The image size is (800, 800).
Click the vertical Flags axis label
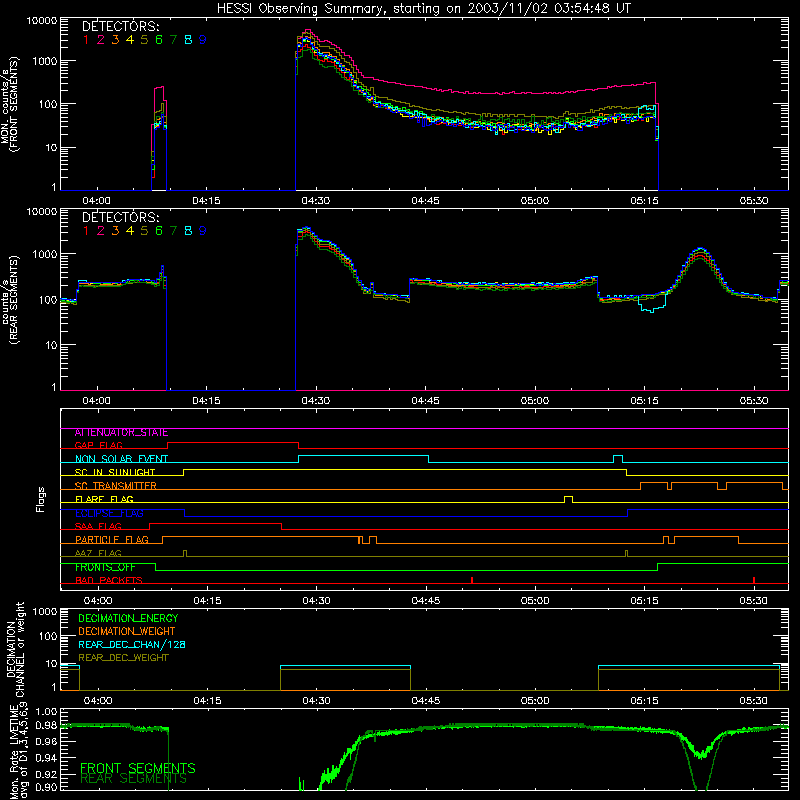click(x=40, y=500)
